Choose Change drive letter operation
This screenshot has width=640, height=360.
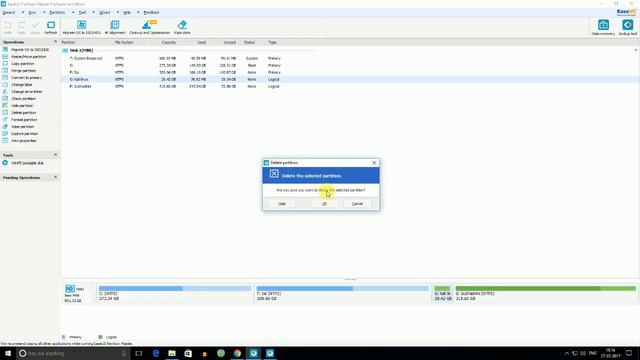point(22,91)
